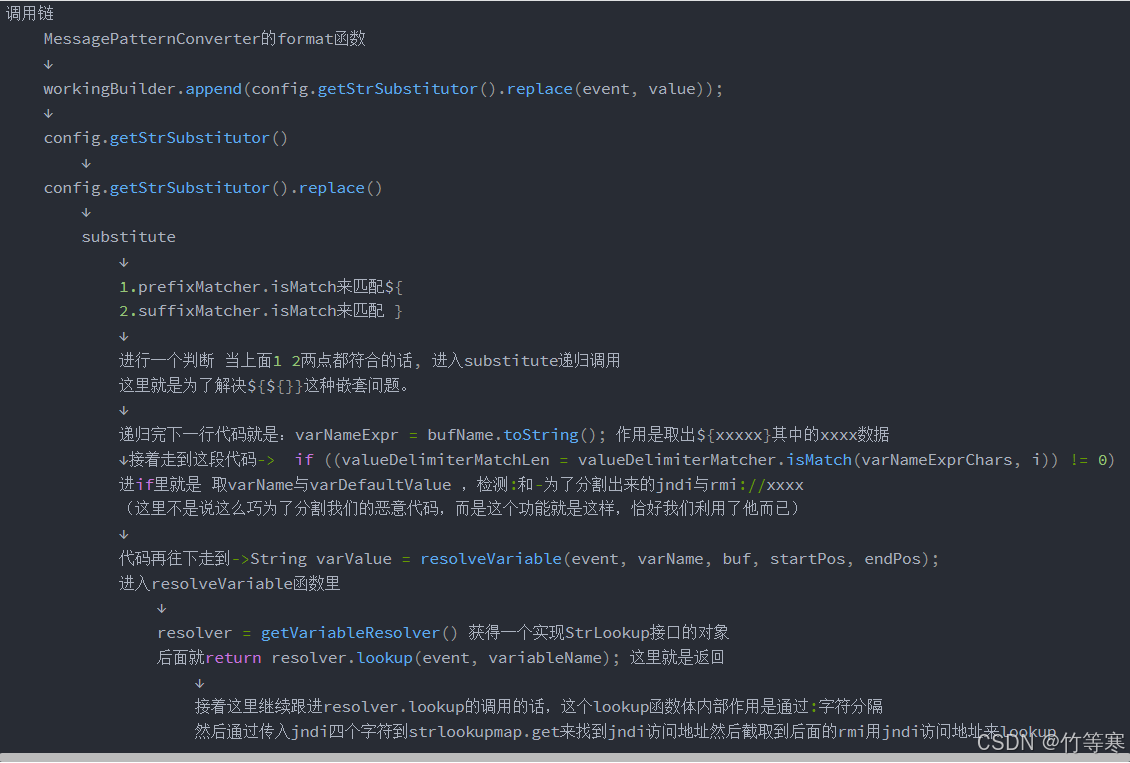Click the line starting with 进行一个判断
This screenshot has height=763, width=1130.
pyautogui.click(x=369, y=360)
